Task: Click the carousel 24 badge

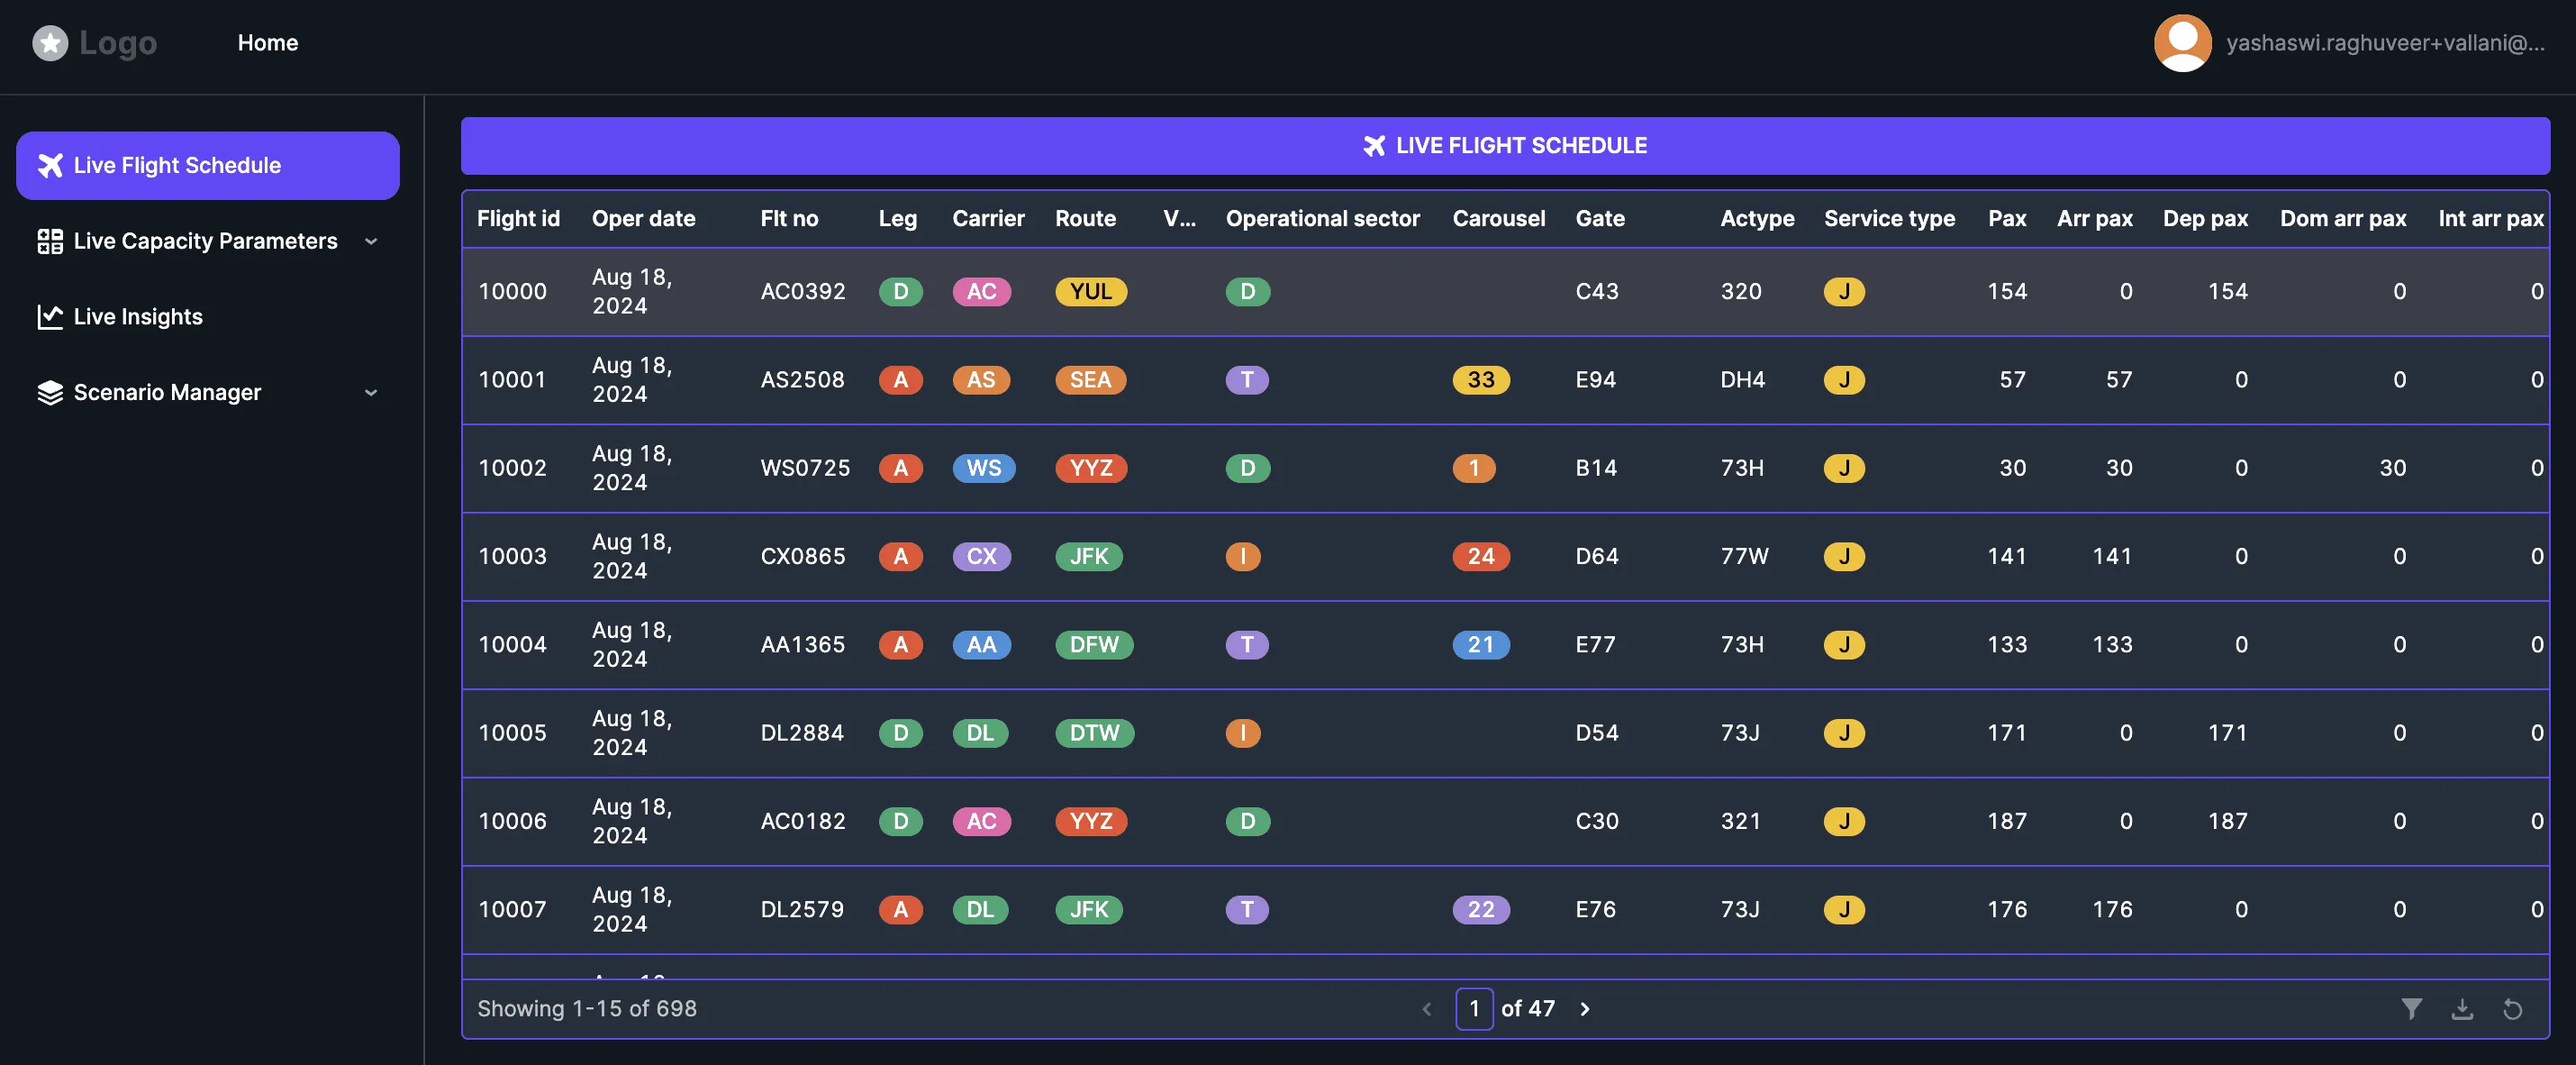Action: pyautogui.click(x=1480, y=556)
